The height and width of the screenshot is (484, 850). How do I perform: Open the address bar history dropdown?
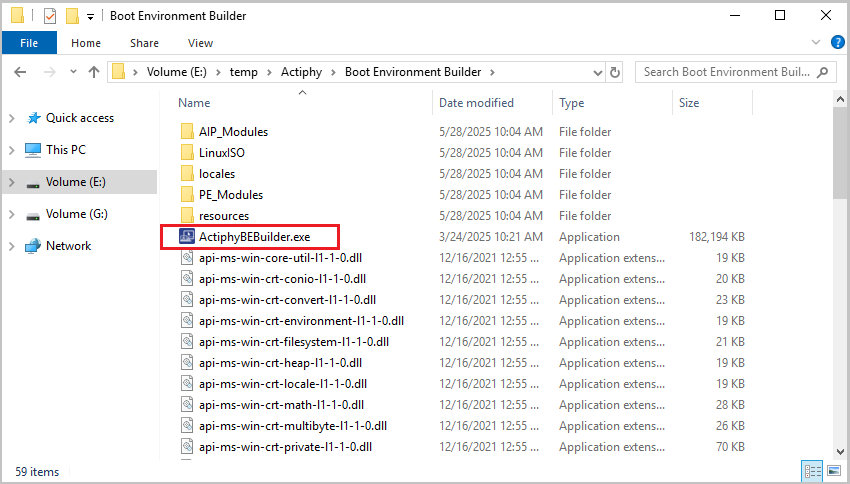(x=597, y=72)
